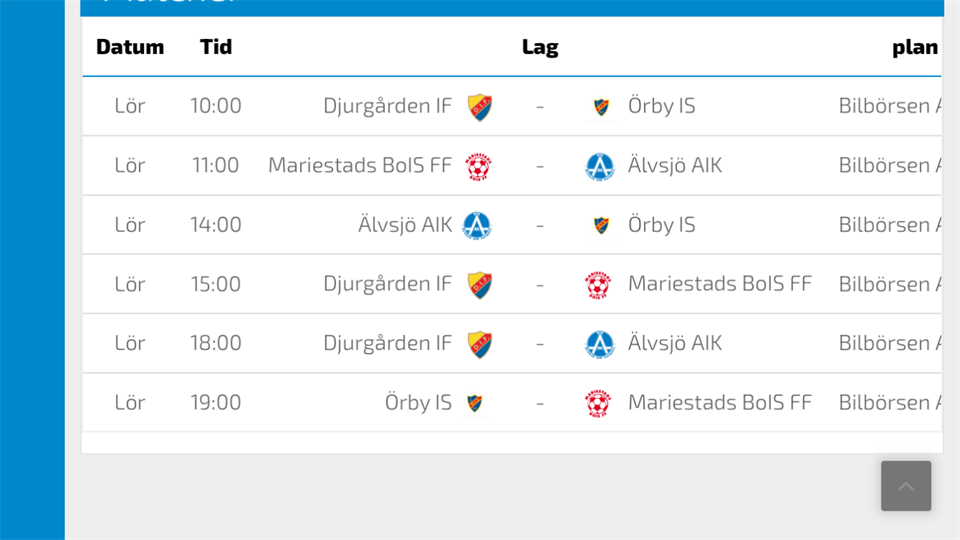Click Mariestads BoIS FF crest in 11:00 match
This screenshot has width=960, height=540.
click(x=479, y=166)
